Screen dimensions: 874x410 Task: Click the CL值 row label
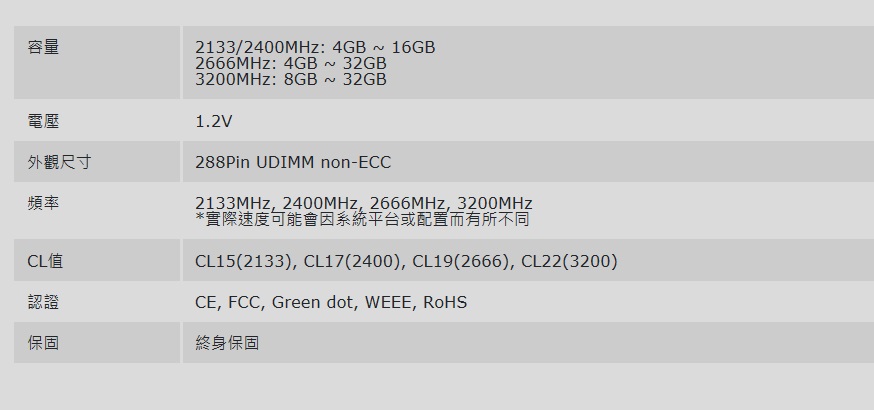pyautogui.click(x=45, y=261)
